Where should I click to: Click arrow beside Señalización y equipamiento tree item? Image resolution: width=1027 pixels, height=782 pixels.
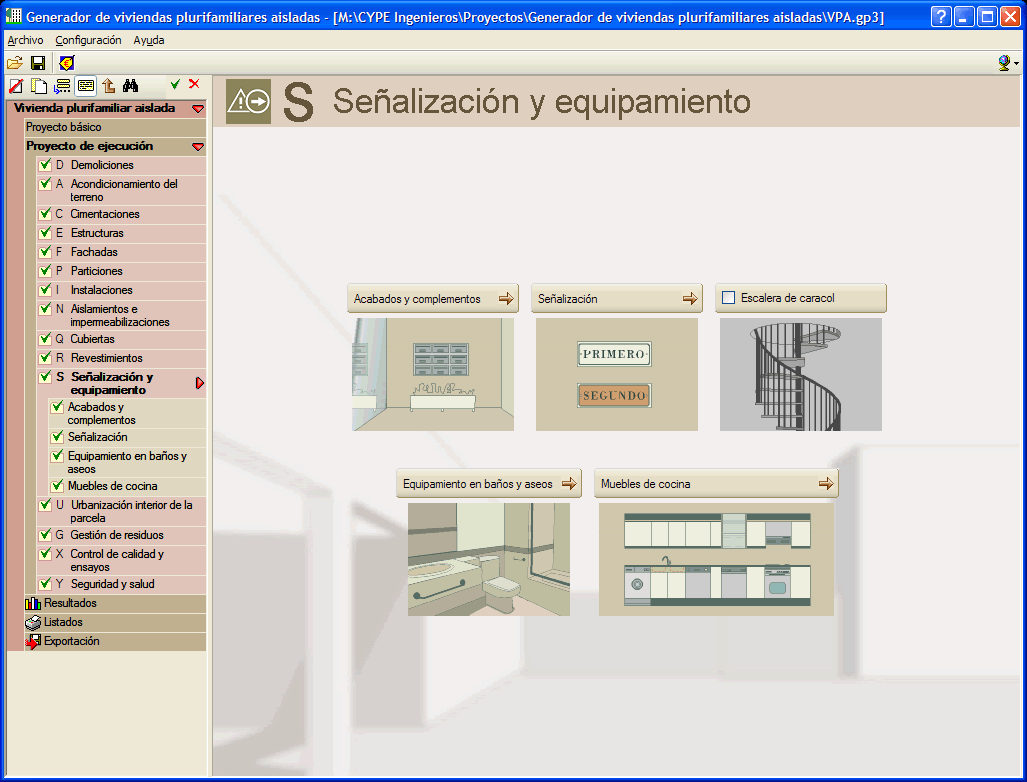pyautogui.click(x=200, y=383)
